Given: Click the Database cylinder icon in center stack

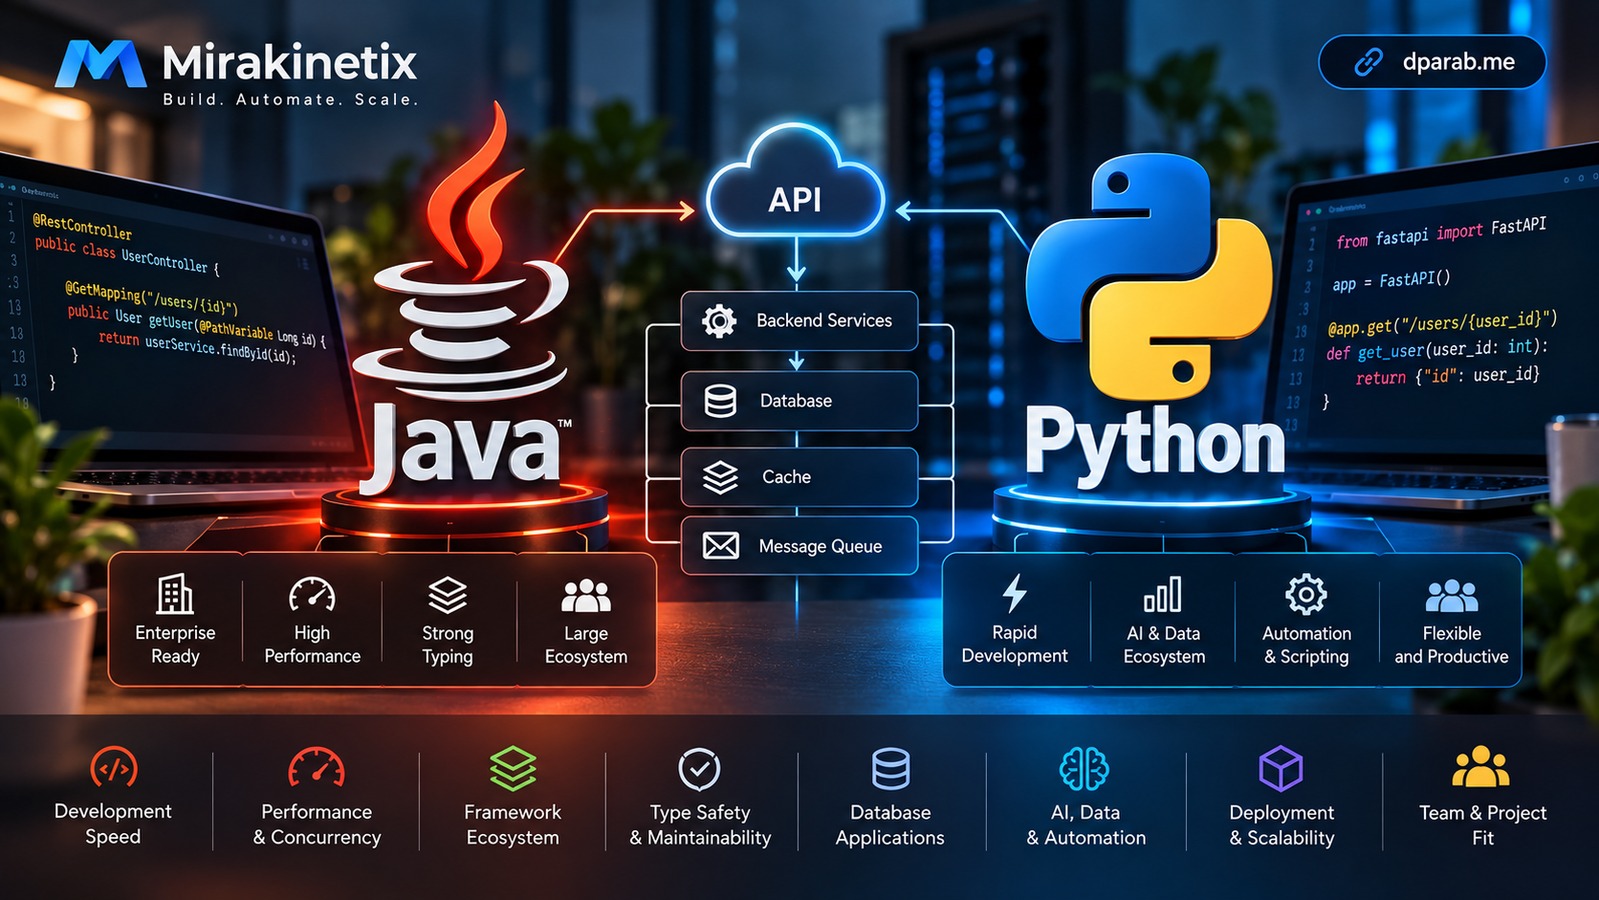Looking at the screenshot, I should (720, 401).
